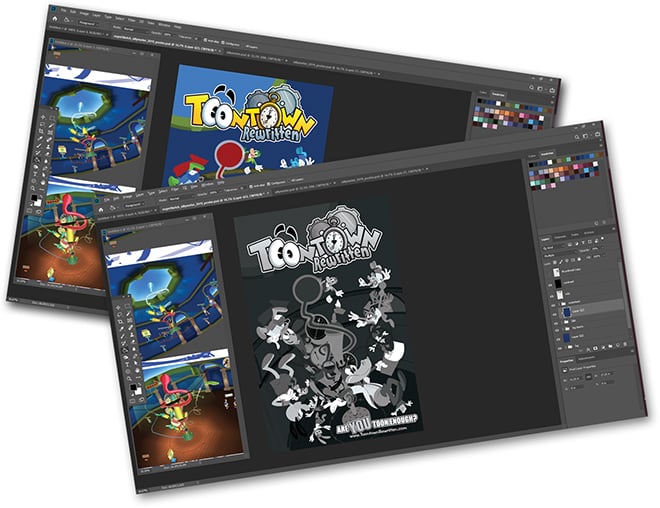Switch to the Color tab in back window
This screenshot has width=660, height=508.
[483, 93]
